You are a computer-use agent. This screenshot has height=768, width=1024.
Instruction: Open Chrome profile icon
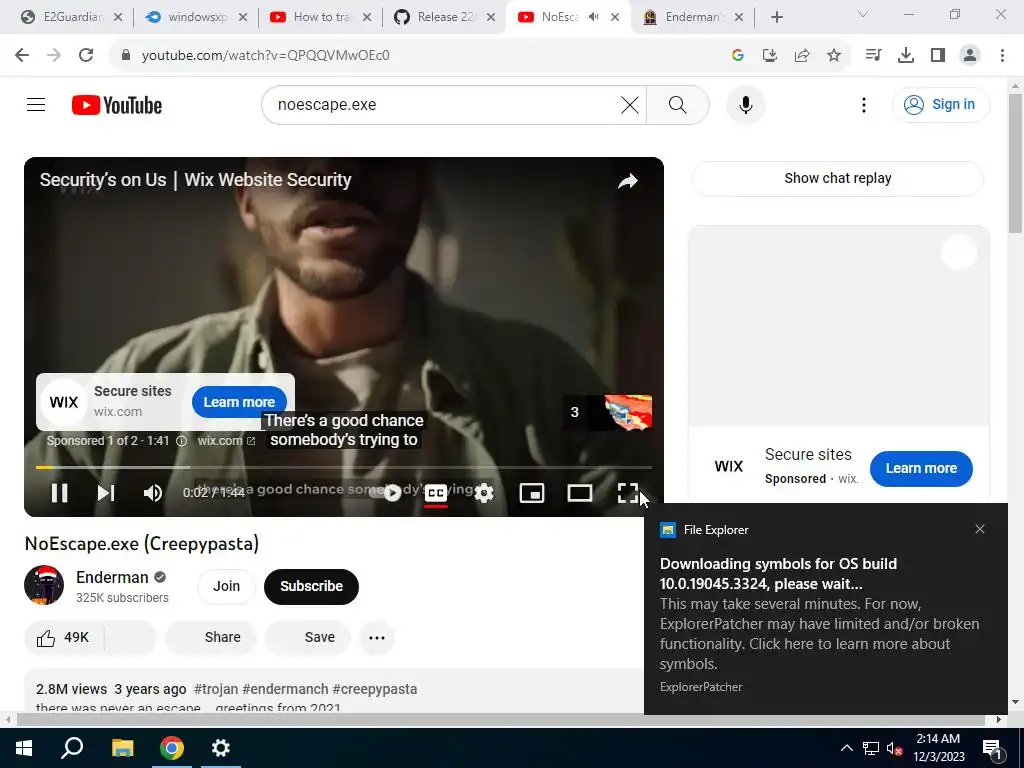pos(970,55)
